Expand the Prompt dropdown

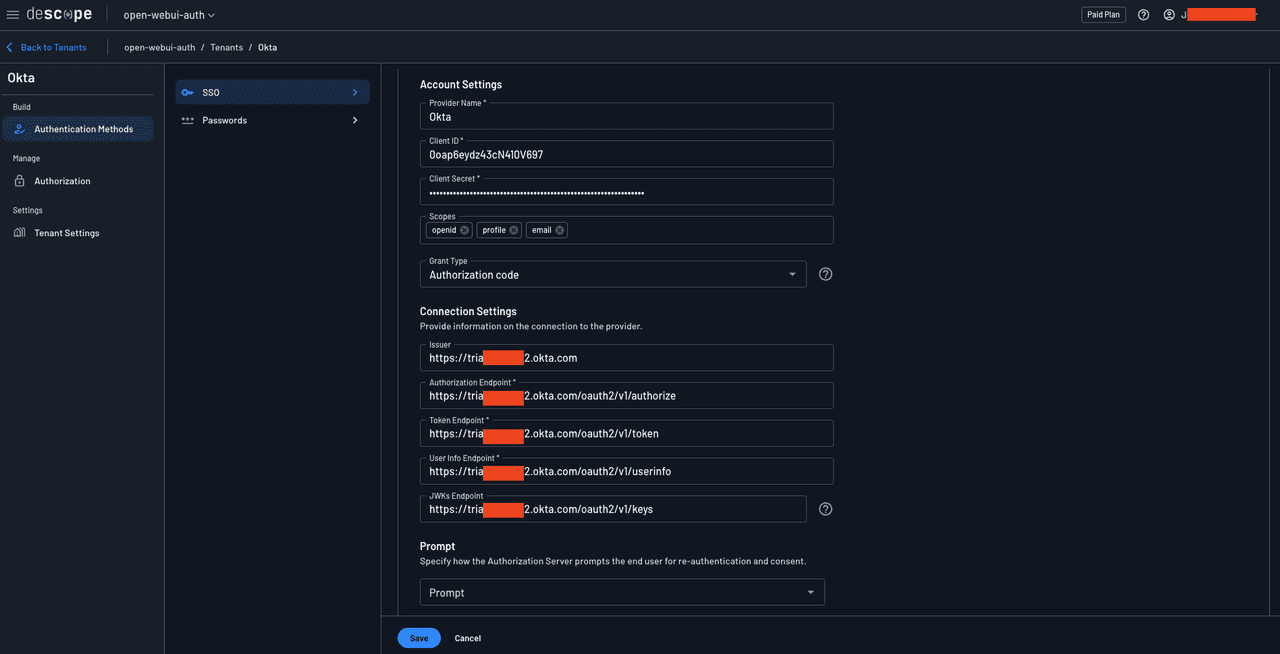[x=621, y=592]
